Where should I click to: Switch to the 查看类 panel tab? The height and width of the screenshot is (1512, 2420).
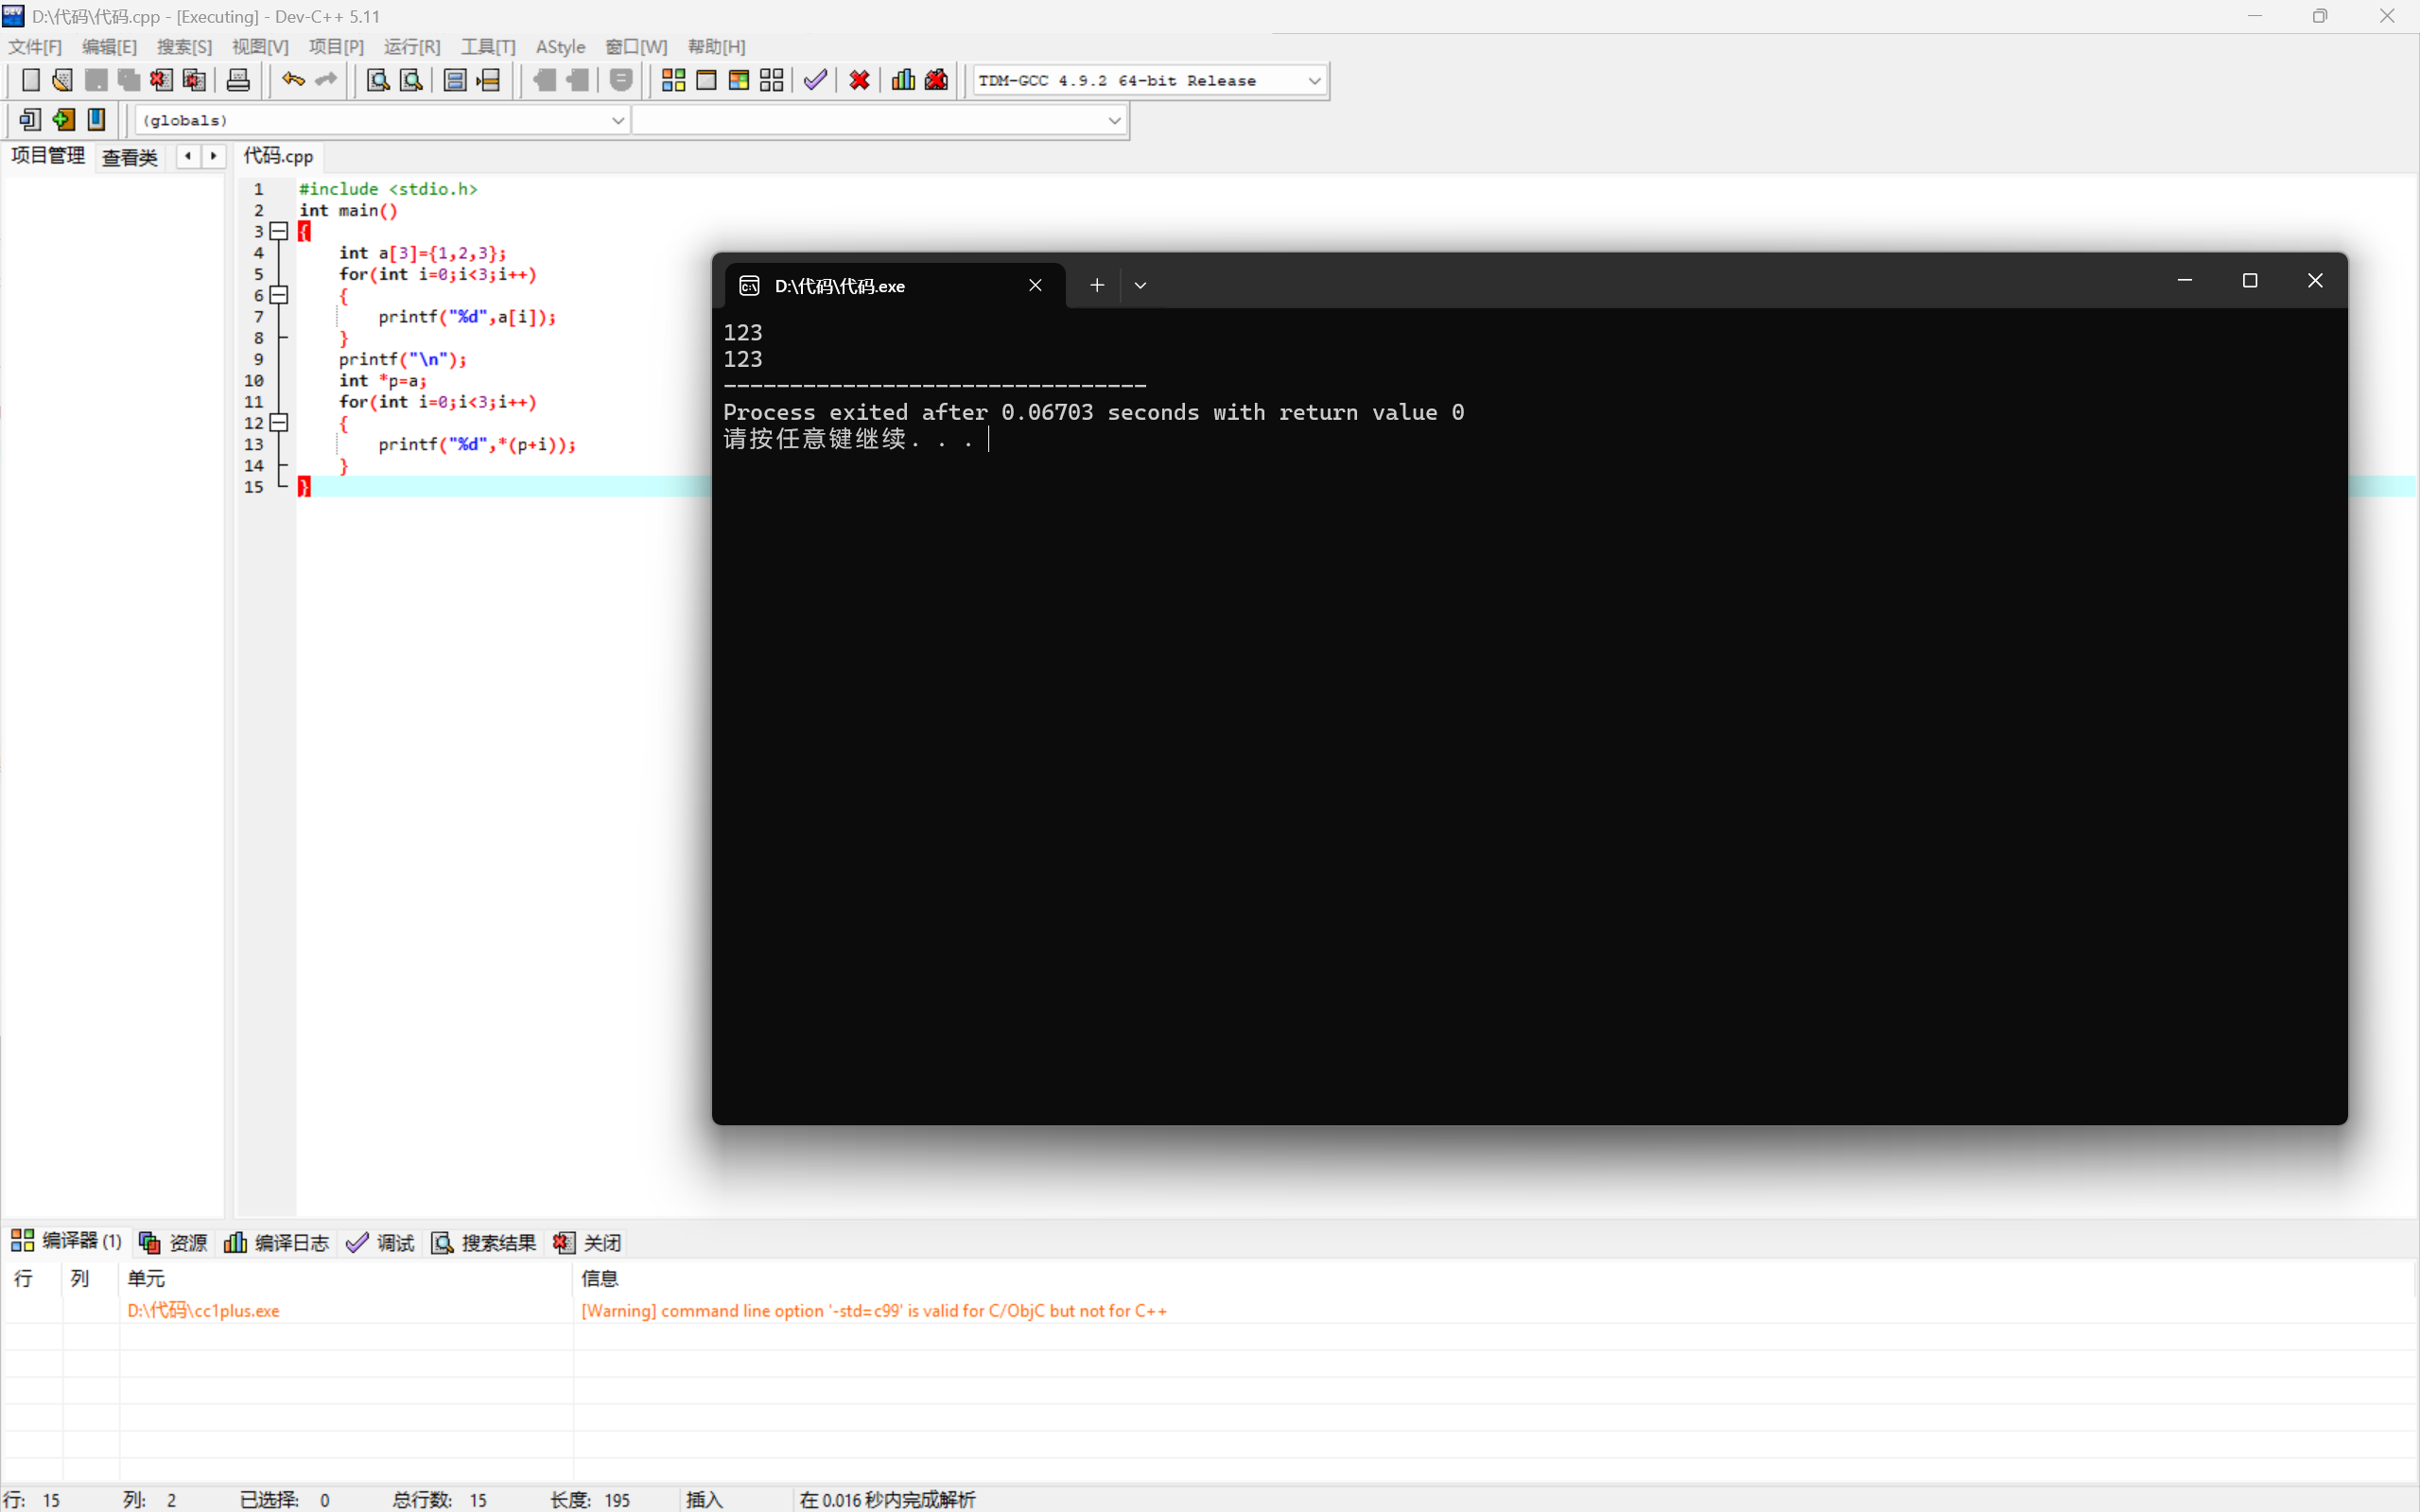pos(130,157)
